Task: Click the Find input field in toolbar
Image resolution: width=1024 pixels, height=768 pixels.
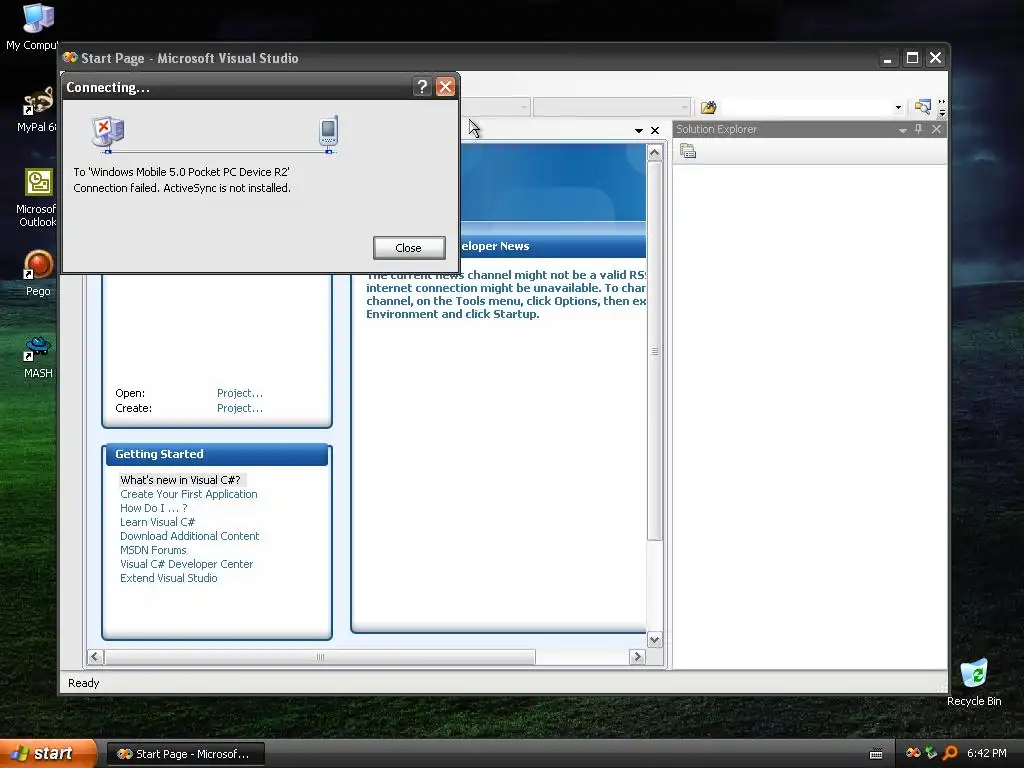Action: pyautogui.click(x=807, y=107)
